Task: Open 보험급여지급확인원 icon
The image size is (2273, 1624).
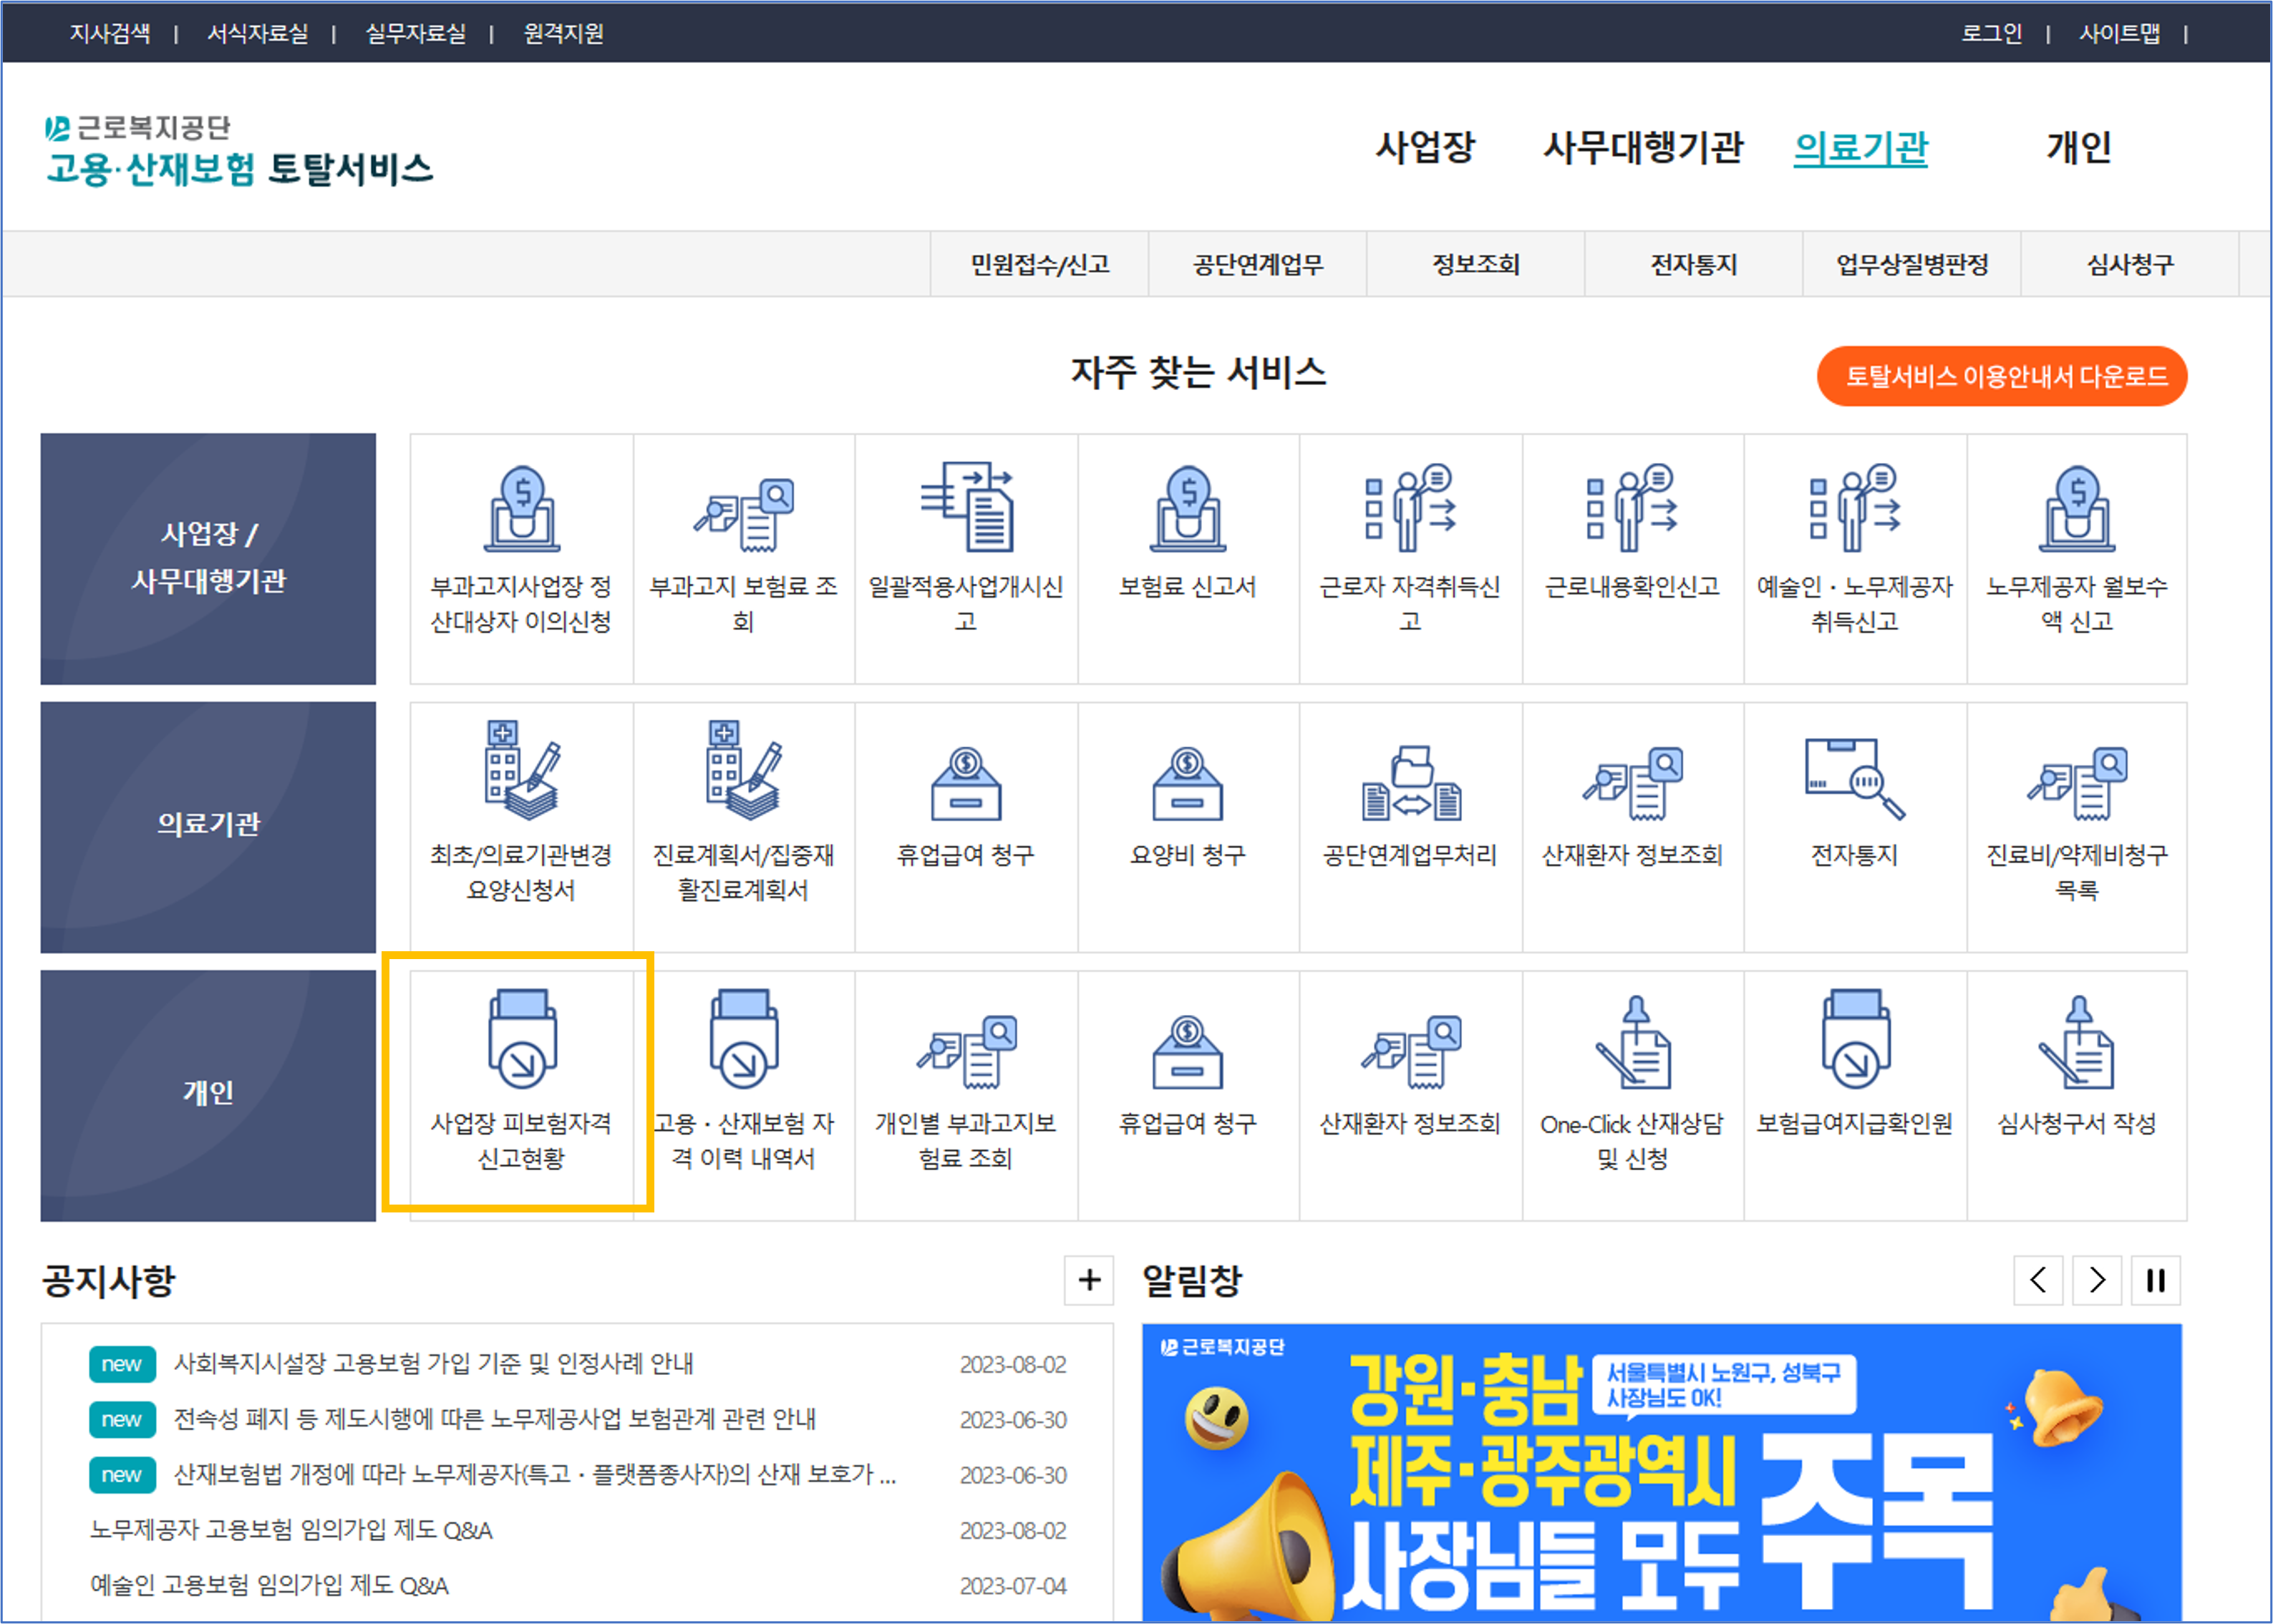Action: pos(1855,1041)
